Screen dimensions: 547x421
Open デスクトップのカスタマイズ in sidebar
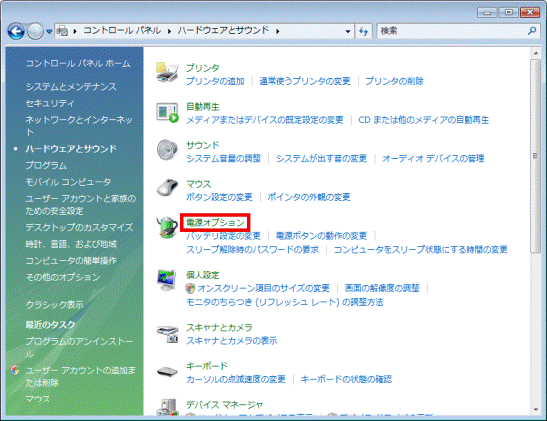(x=79, y=227)
